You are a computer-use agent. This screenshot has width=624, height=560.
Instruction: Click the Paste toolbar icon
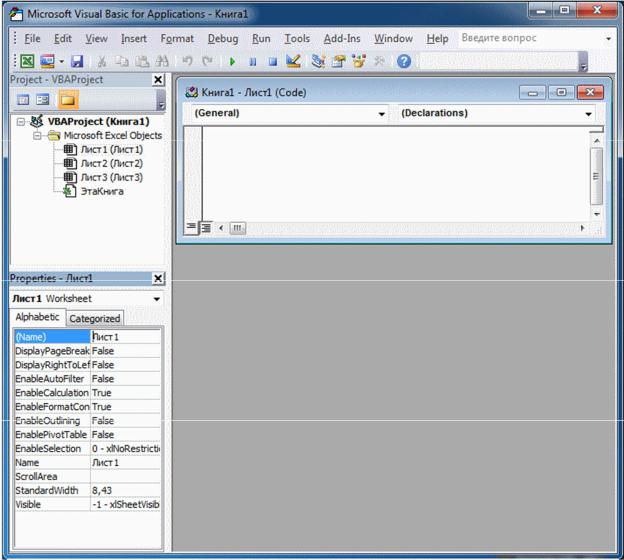(142, 61)
